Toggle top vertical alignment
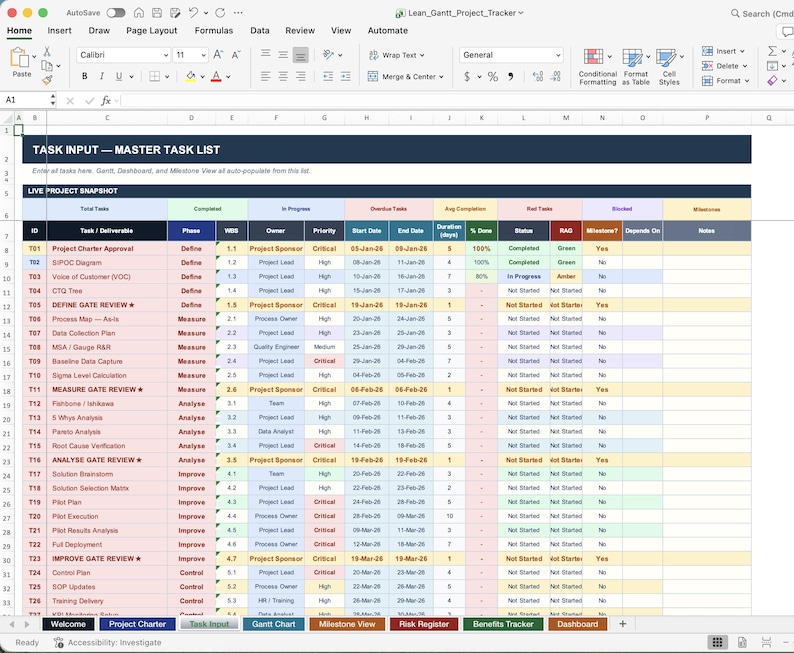This screenshot has height=653, width=794. (x=265, y=55)
